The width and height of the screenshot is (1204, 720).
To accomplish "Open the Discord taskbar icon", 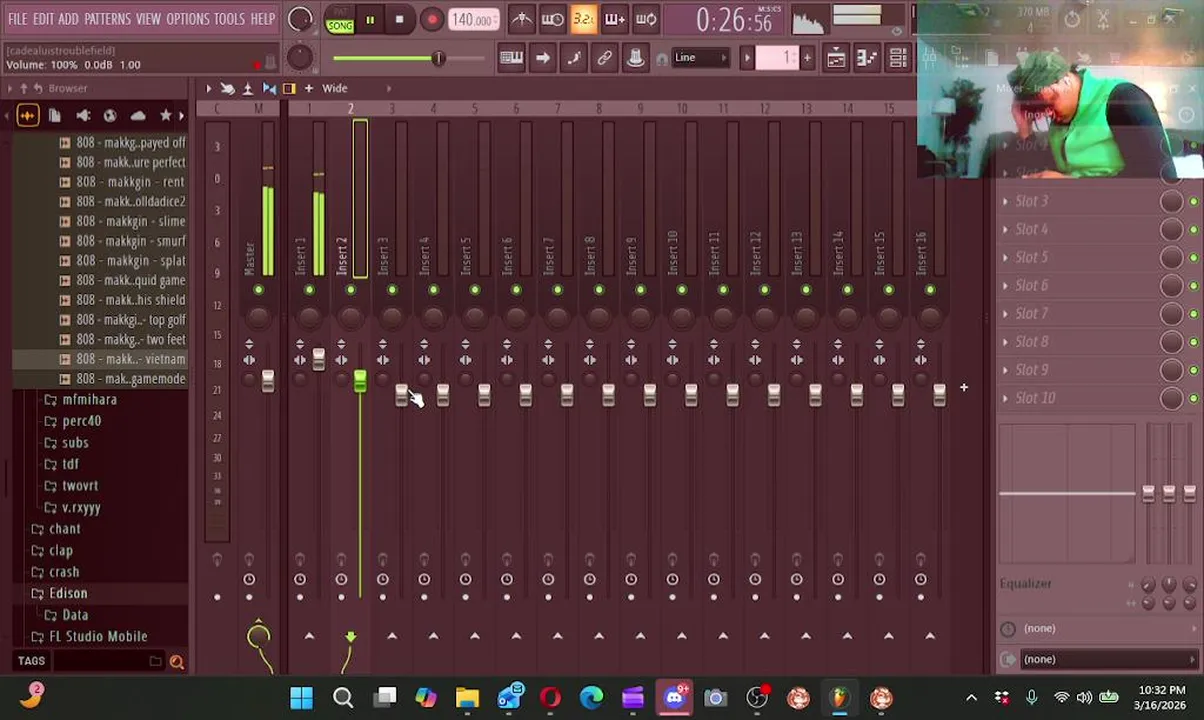I will (x=674, y=697).
